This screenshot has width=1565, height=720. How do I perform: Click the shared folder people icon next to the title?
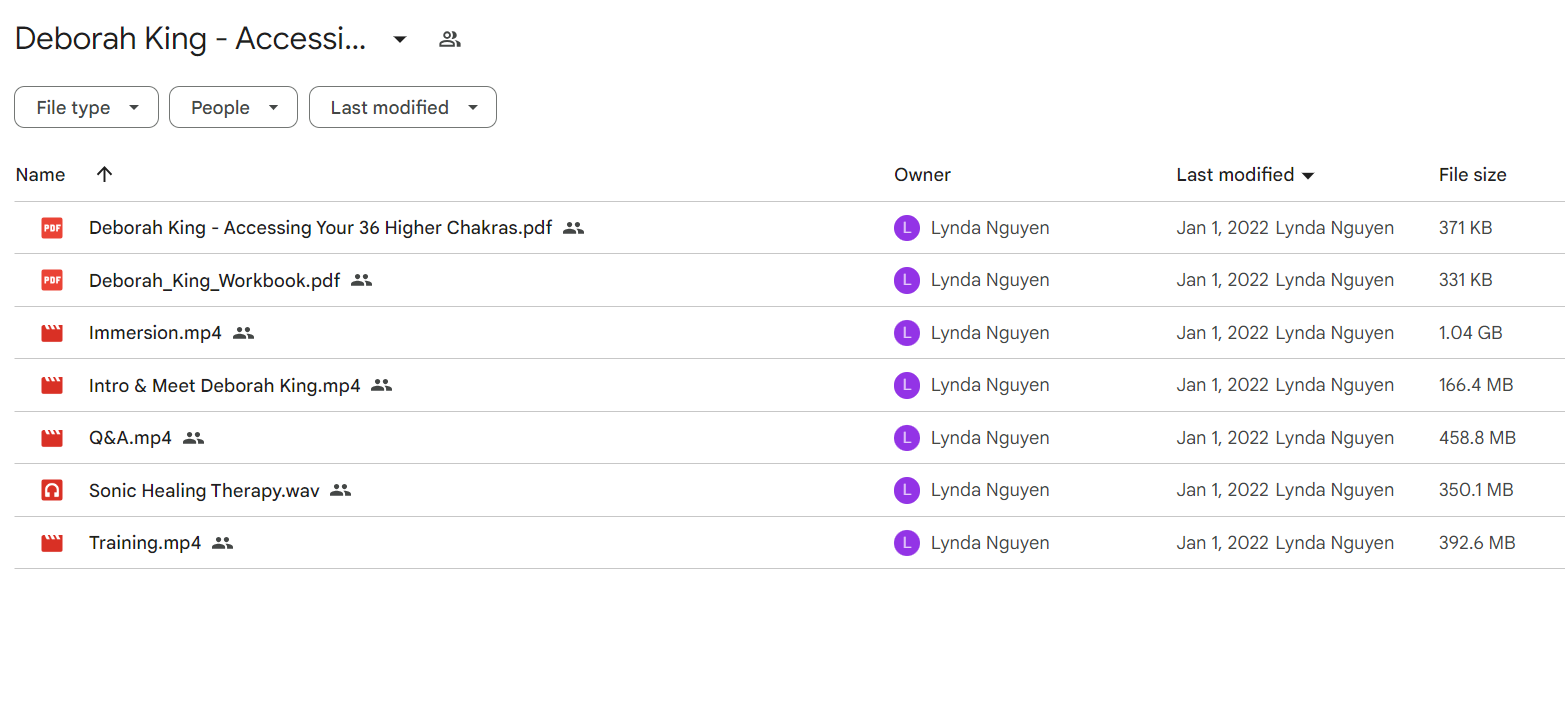point(450,40)
